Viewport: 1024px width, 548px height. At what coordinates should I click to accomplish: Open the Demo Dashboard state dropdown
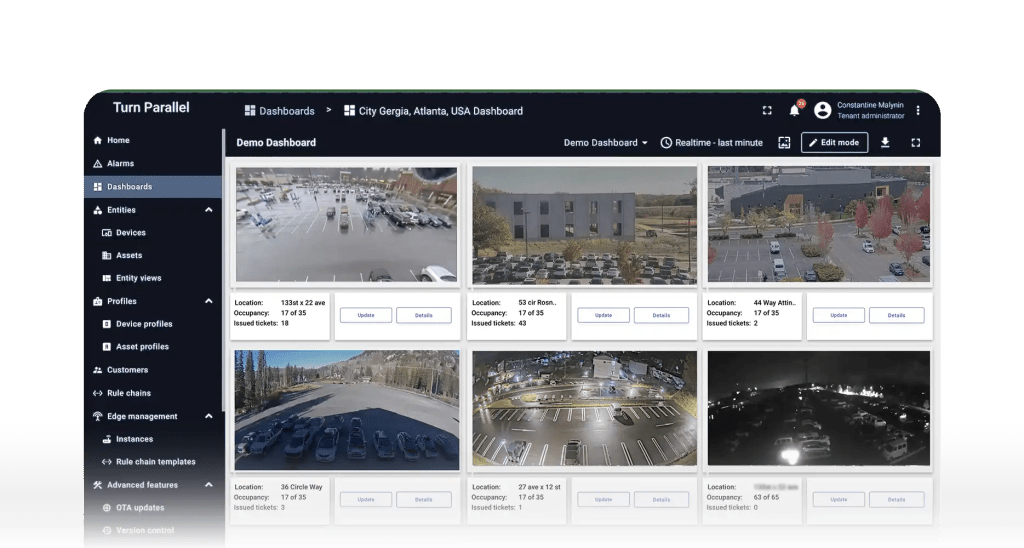click(x=605, y=142)
